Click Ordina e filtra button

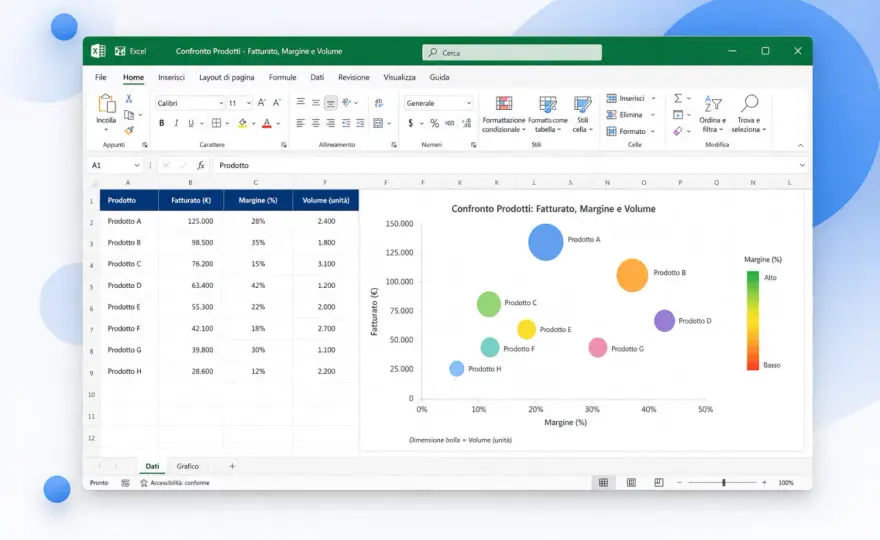[713, 114]
